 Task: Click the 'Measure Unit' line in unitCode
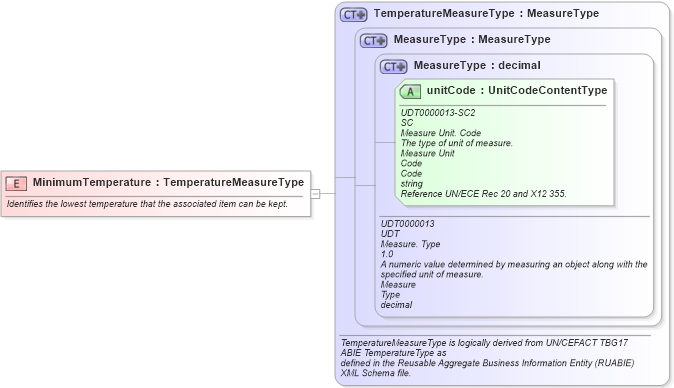click(x=427, y=153)
